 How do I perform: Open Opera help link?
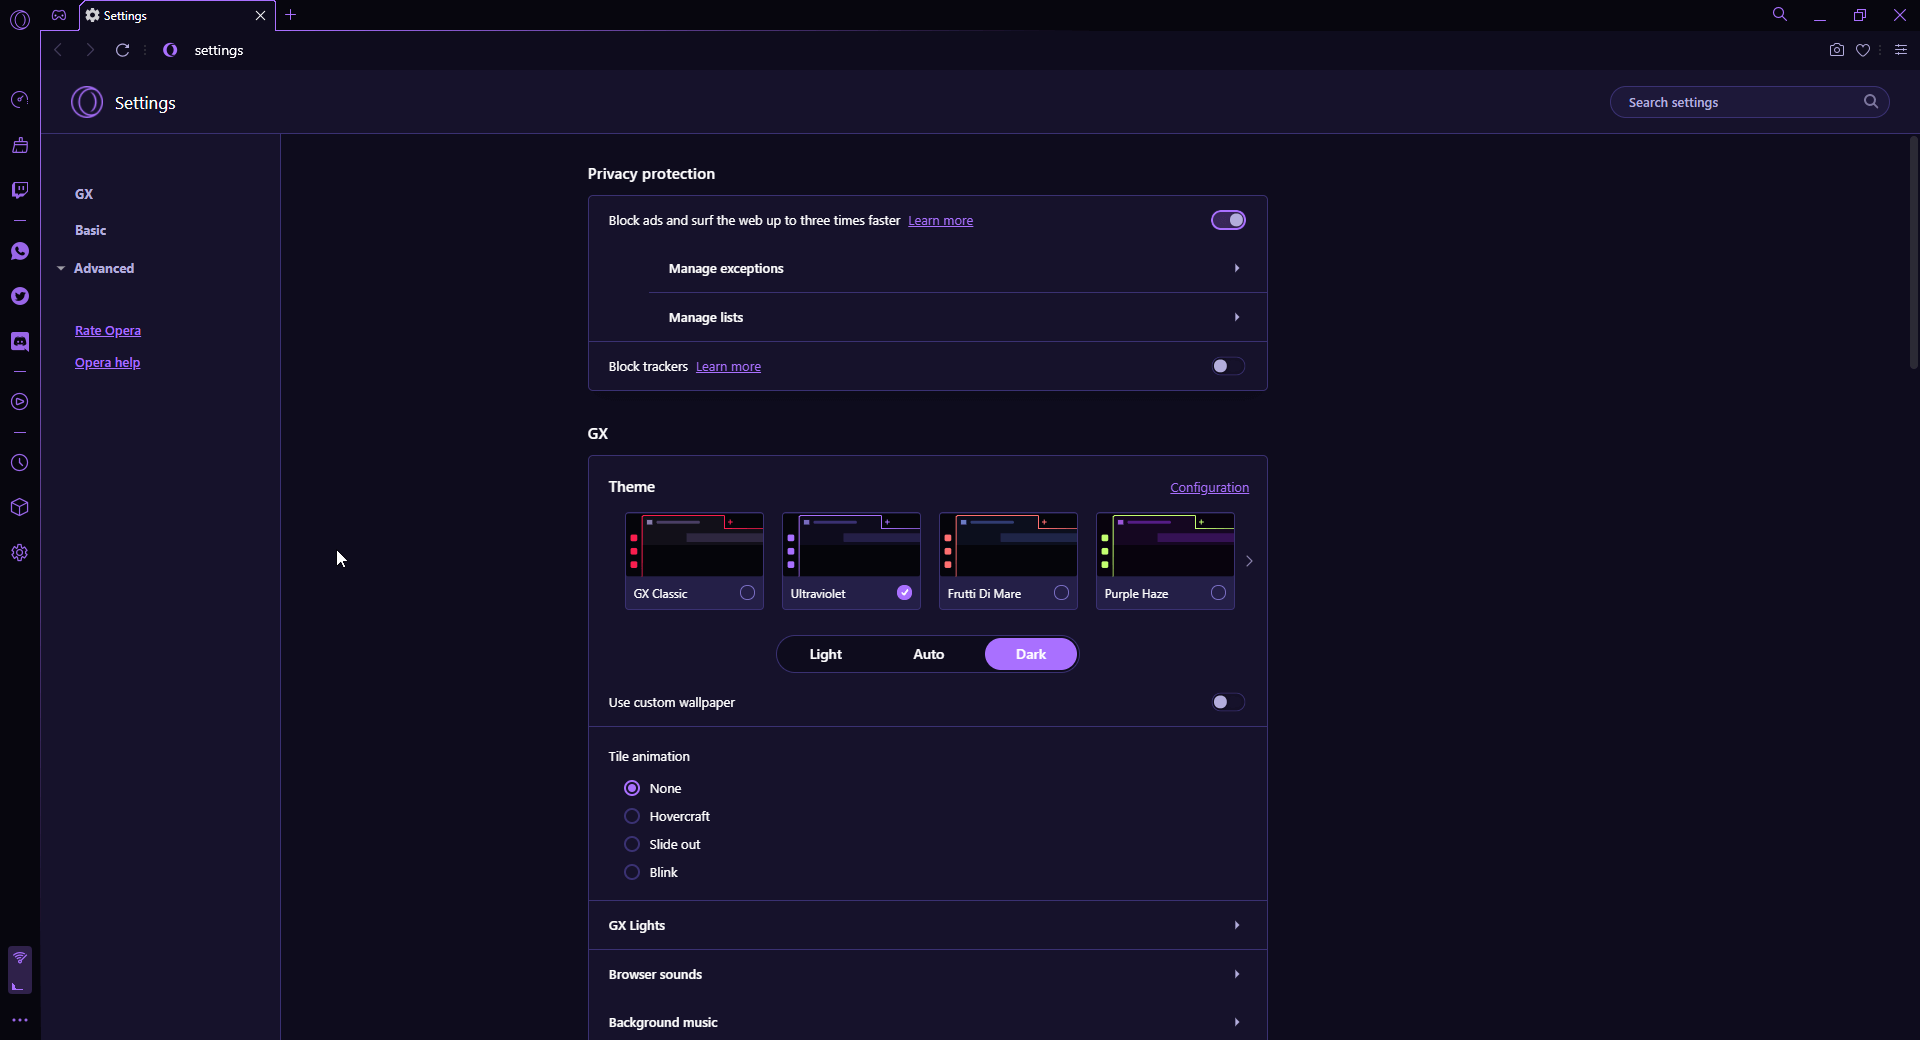point(107,362)
